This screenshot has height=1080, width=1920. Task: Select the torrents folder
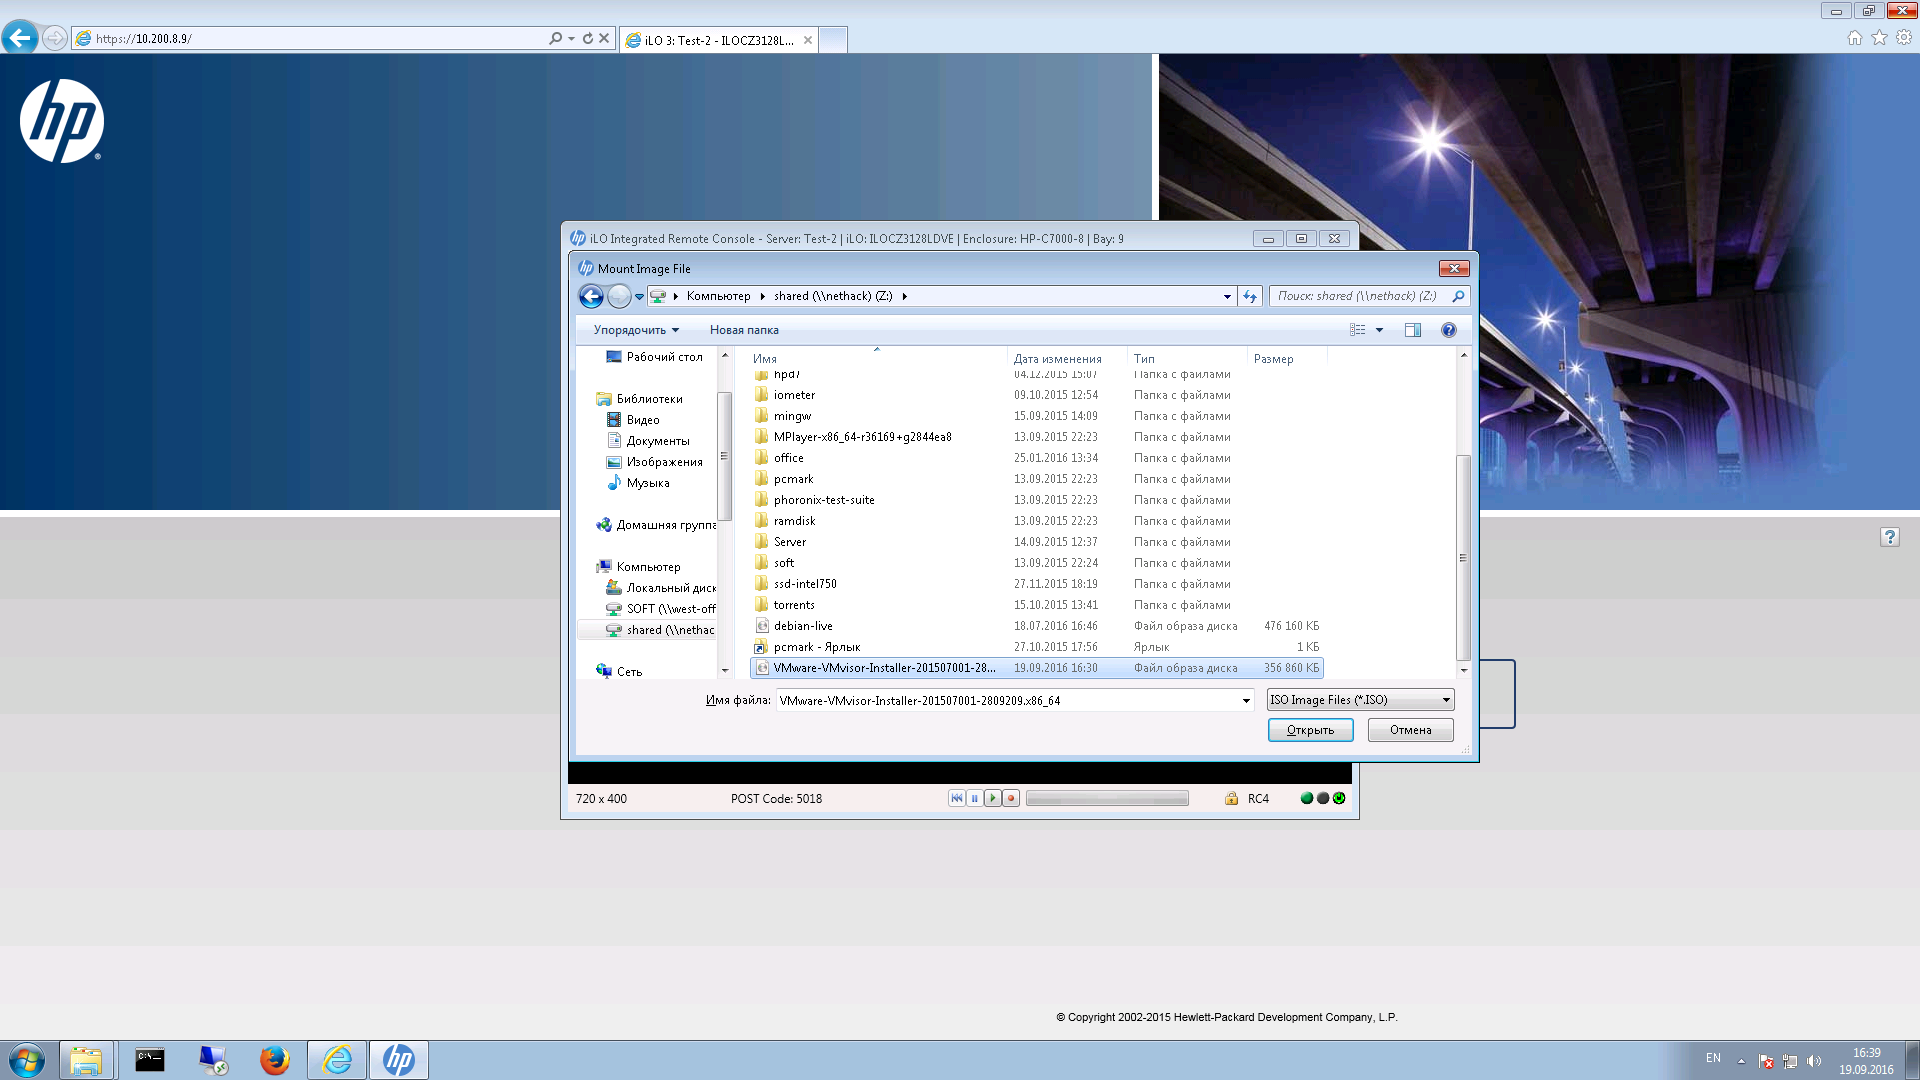click(1036, 605)
